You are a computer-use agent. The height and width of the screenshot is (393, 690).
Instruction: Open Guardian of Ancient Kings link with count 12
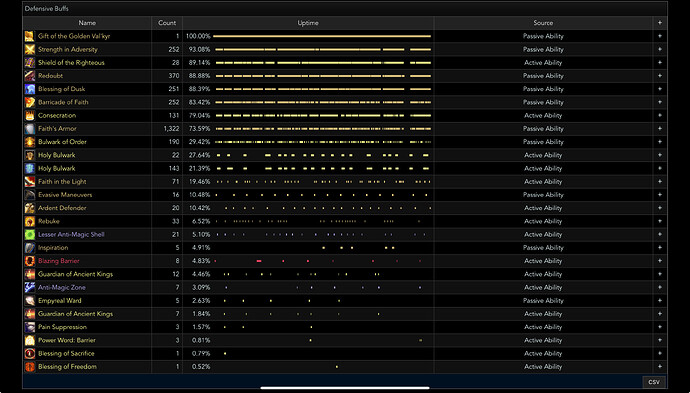pos(75,274)
